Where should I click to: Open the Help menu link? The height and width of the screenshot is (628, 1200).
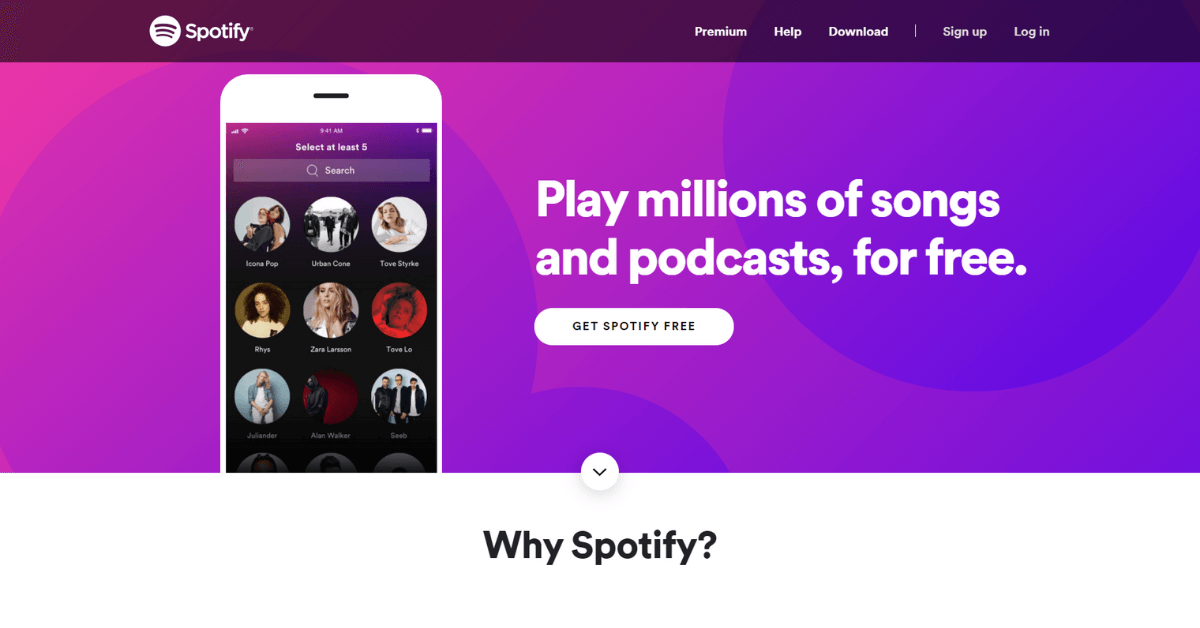point(788,32)
